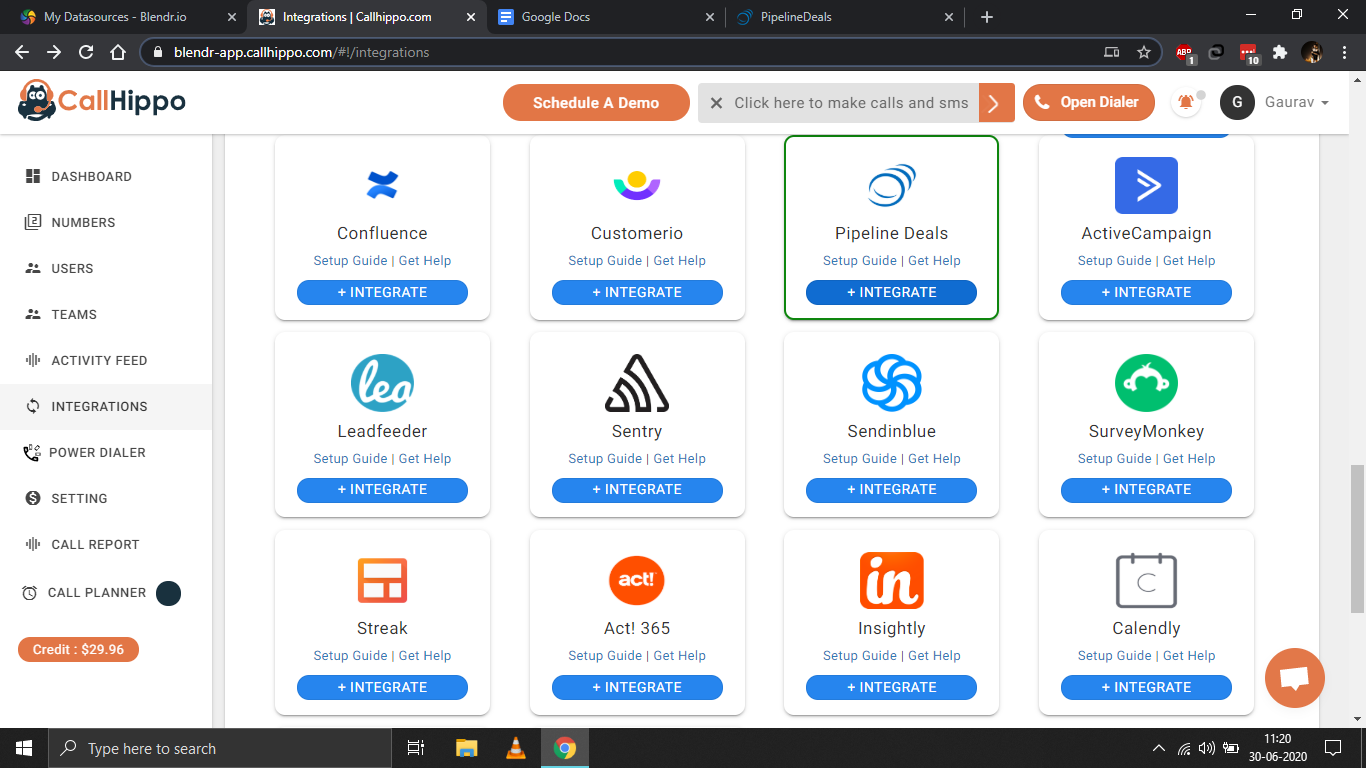Viewport: 1366px width, 768px height.
Task: Open the Setup Guide link for Customerio
Action: click(605, 261)
